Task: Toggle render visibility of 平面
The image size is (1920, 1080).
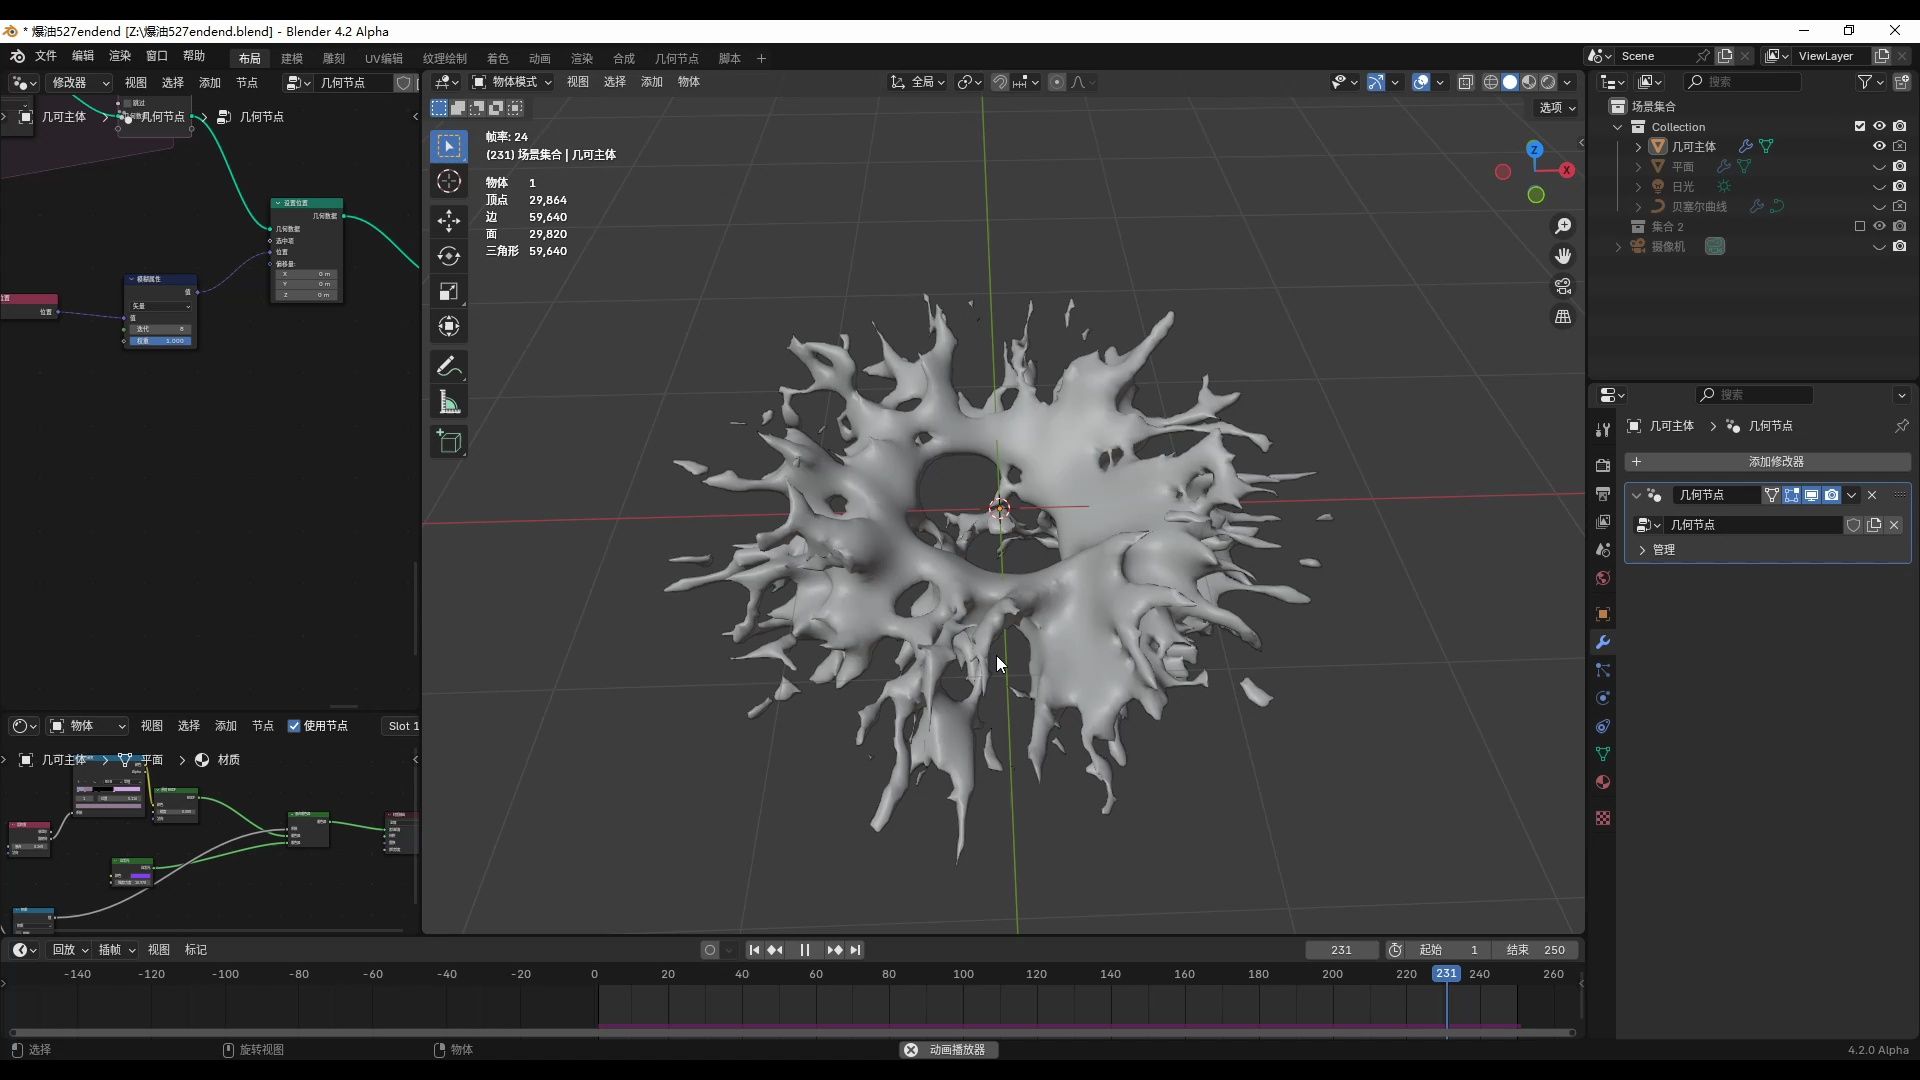Action: [x=1899, y=166]
